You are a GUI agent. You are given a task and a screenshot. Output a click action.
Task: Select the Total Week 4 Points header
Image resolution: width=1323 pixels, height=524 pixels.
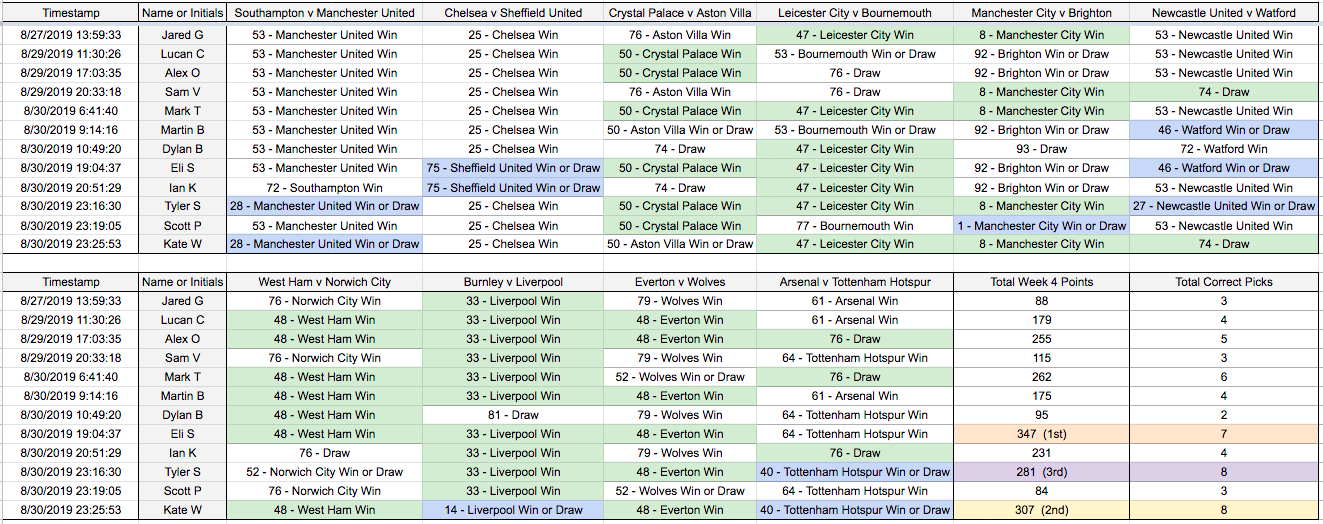[1041, 282]
